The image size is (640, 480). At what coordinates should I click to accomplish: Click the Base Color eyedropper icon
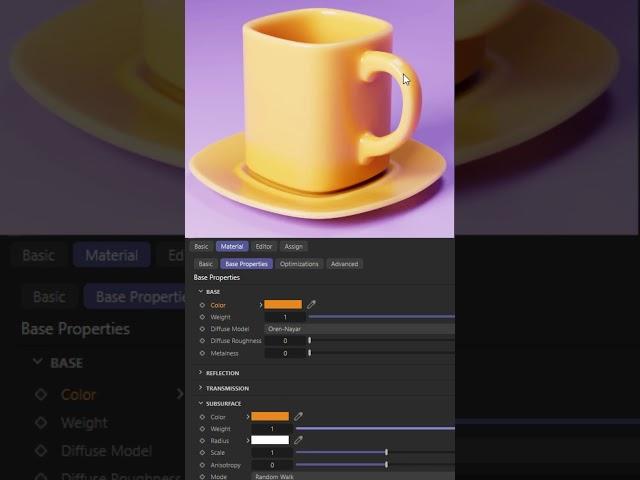coord(311,305)
